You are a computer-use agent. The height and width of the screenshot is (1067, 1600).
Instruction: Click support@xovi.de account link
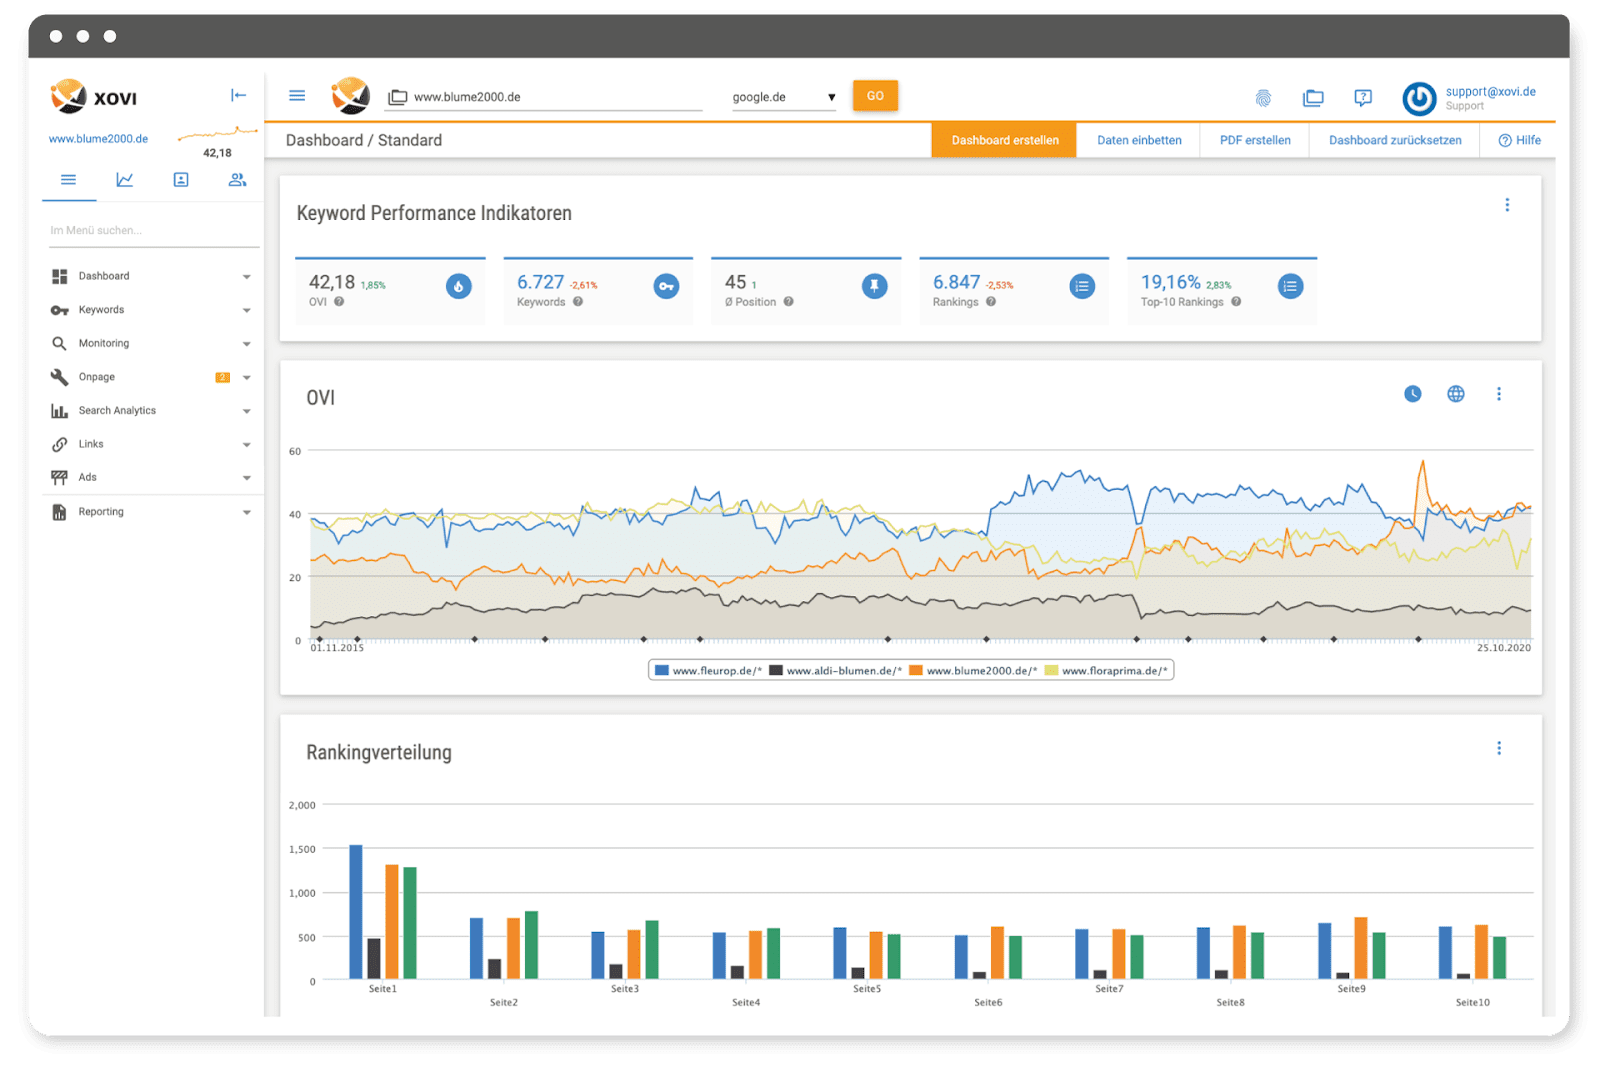tap(1490, 91)
